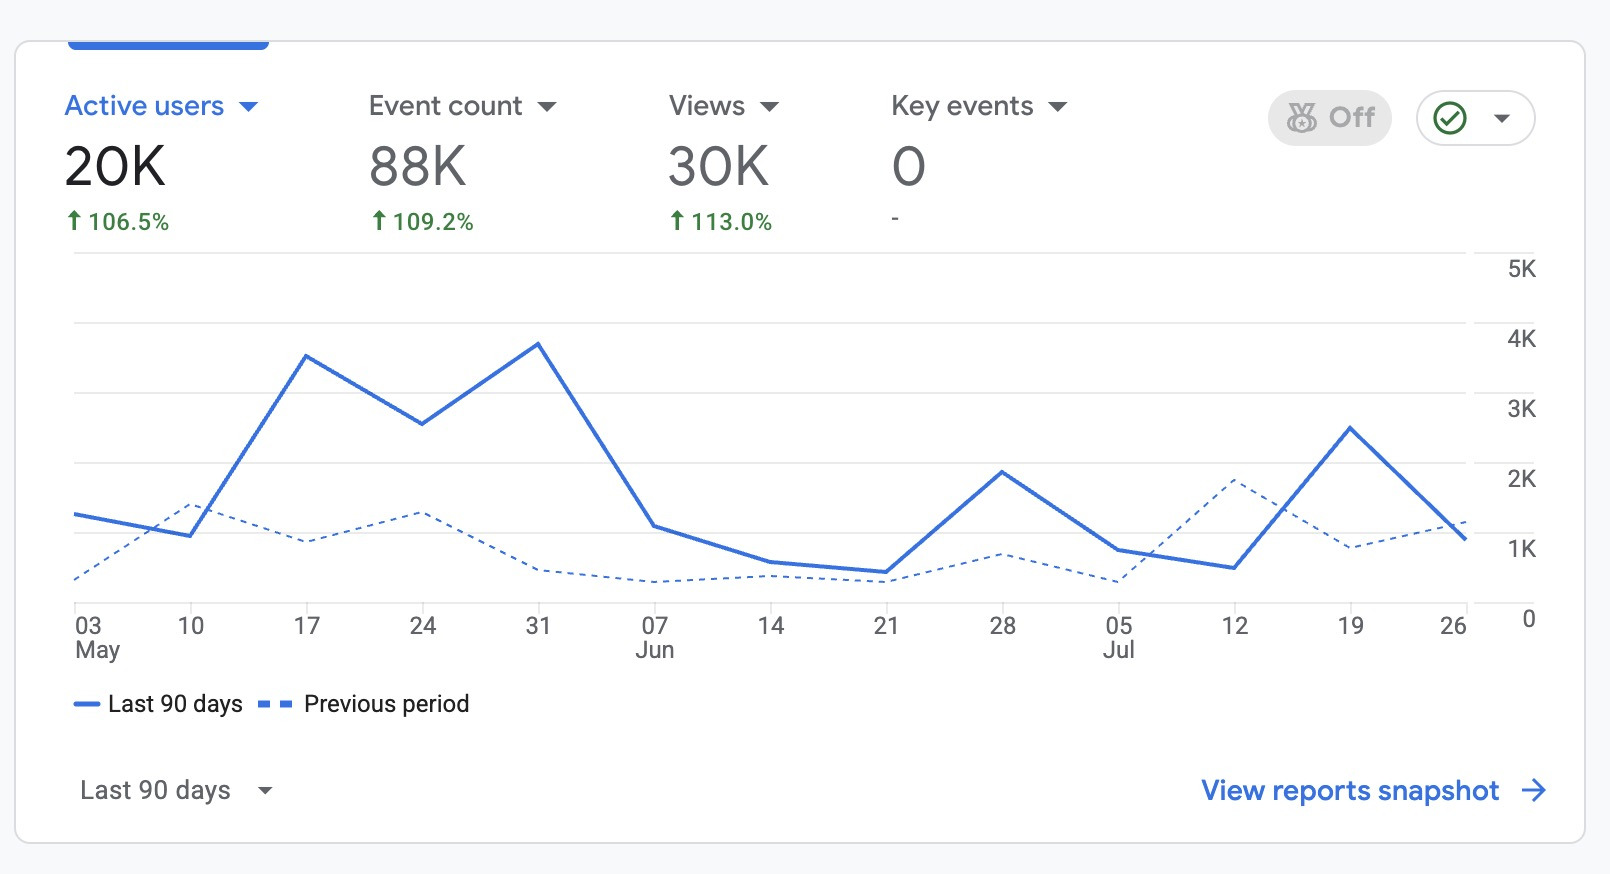Screen dimensions: 1610x874
Task: Click the arrow icon beside View reports snapshot
Action: click(1534, 791)
